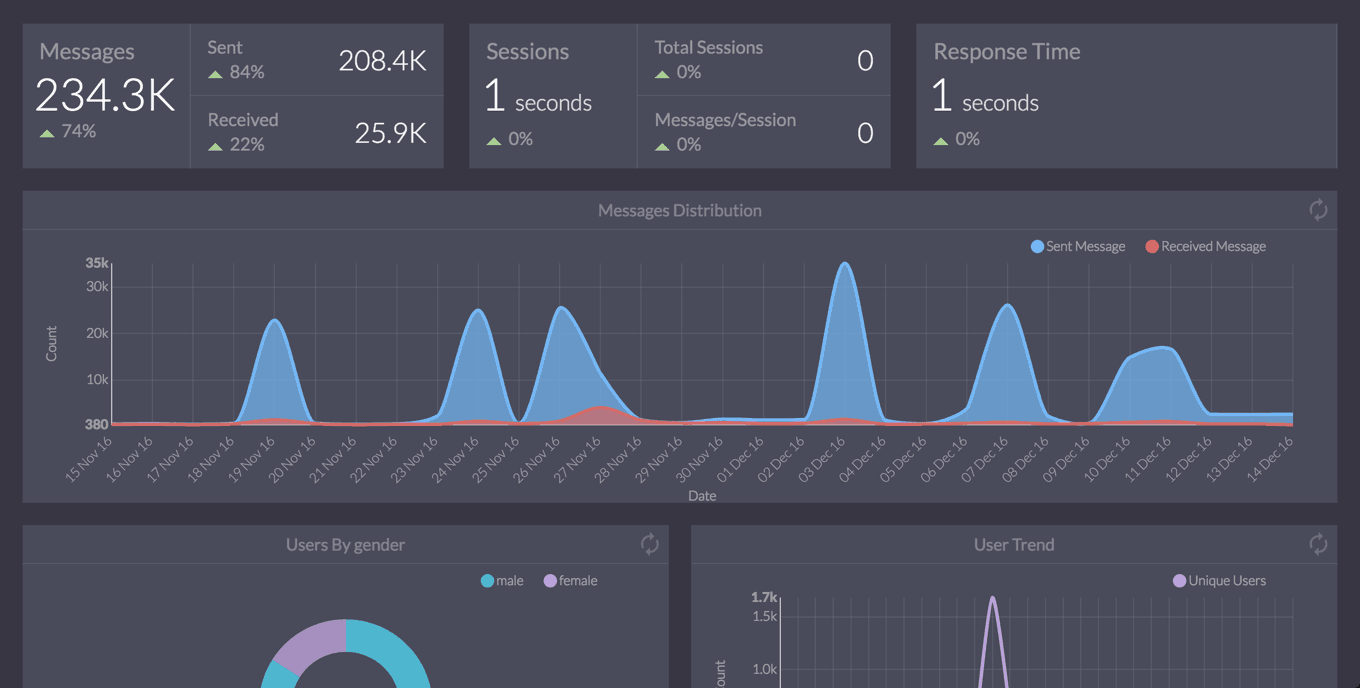Click the trend arrow next to 84%
This screenshot has height=688, width=1360.
pyautogui.click(x=215, y=74)
